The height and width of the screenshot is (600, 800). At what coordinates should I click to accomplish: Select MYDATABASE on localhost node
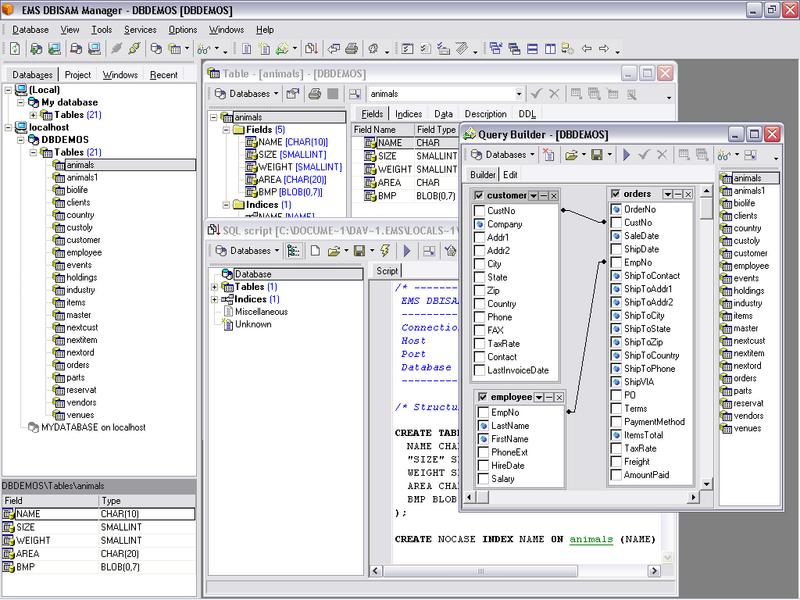(93, 428)
